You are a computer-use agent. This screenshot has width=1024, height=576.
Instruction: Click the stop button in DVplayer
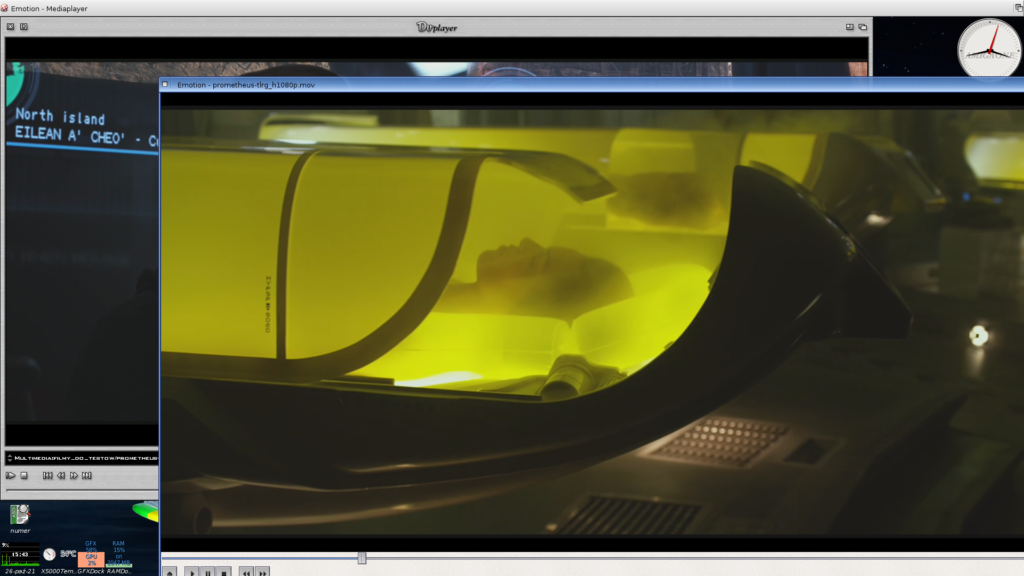[24, 475]
